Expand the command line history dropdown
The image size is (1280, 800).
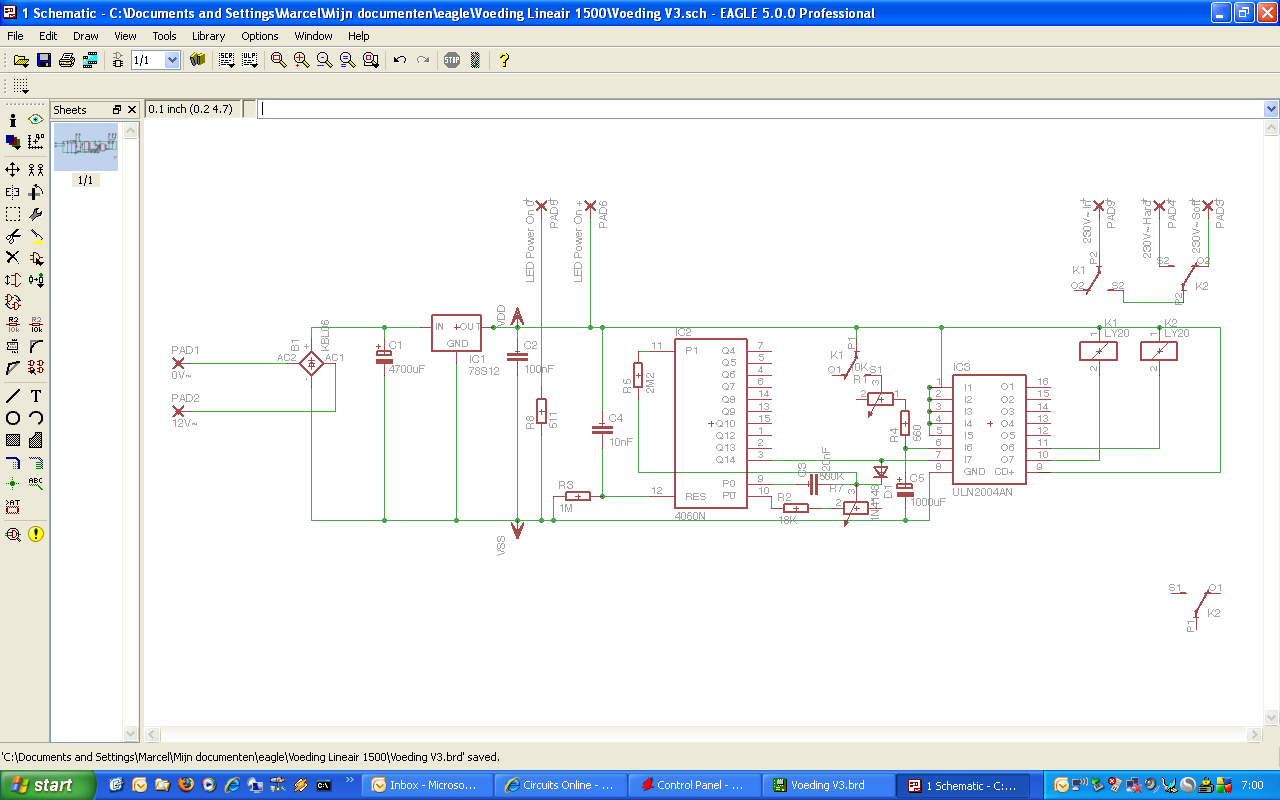tap(1271, 109)
